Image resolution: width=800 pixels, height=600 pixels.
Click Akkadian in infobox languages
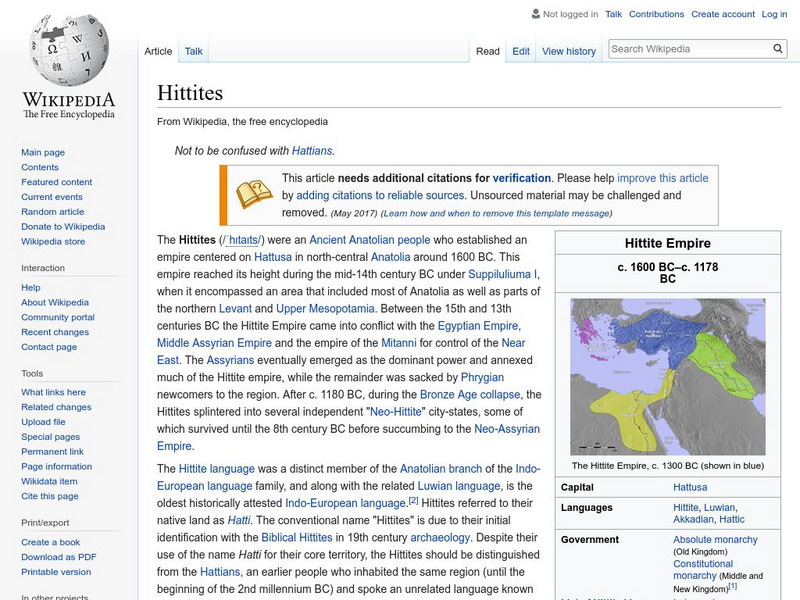[x=693, y=519]
